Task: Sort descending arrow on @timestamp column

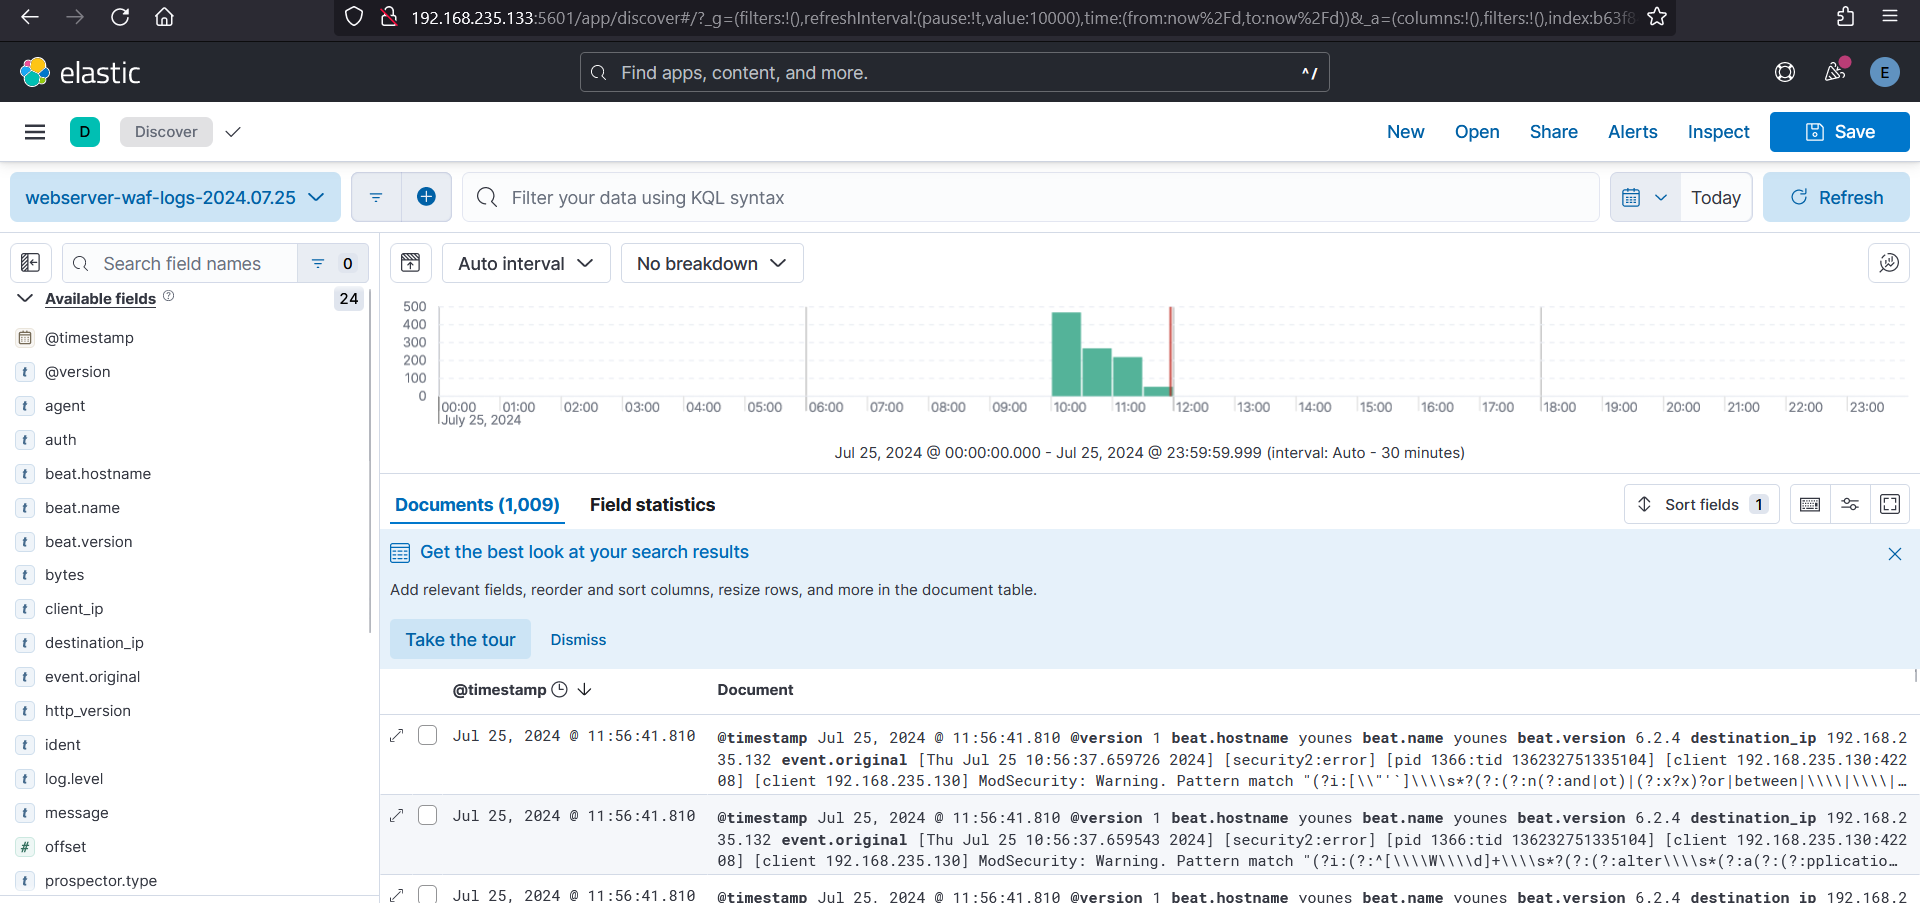Action: click(585, 689)
